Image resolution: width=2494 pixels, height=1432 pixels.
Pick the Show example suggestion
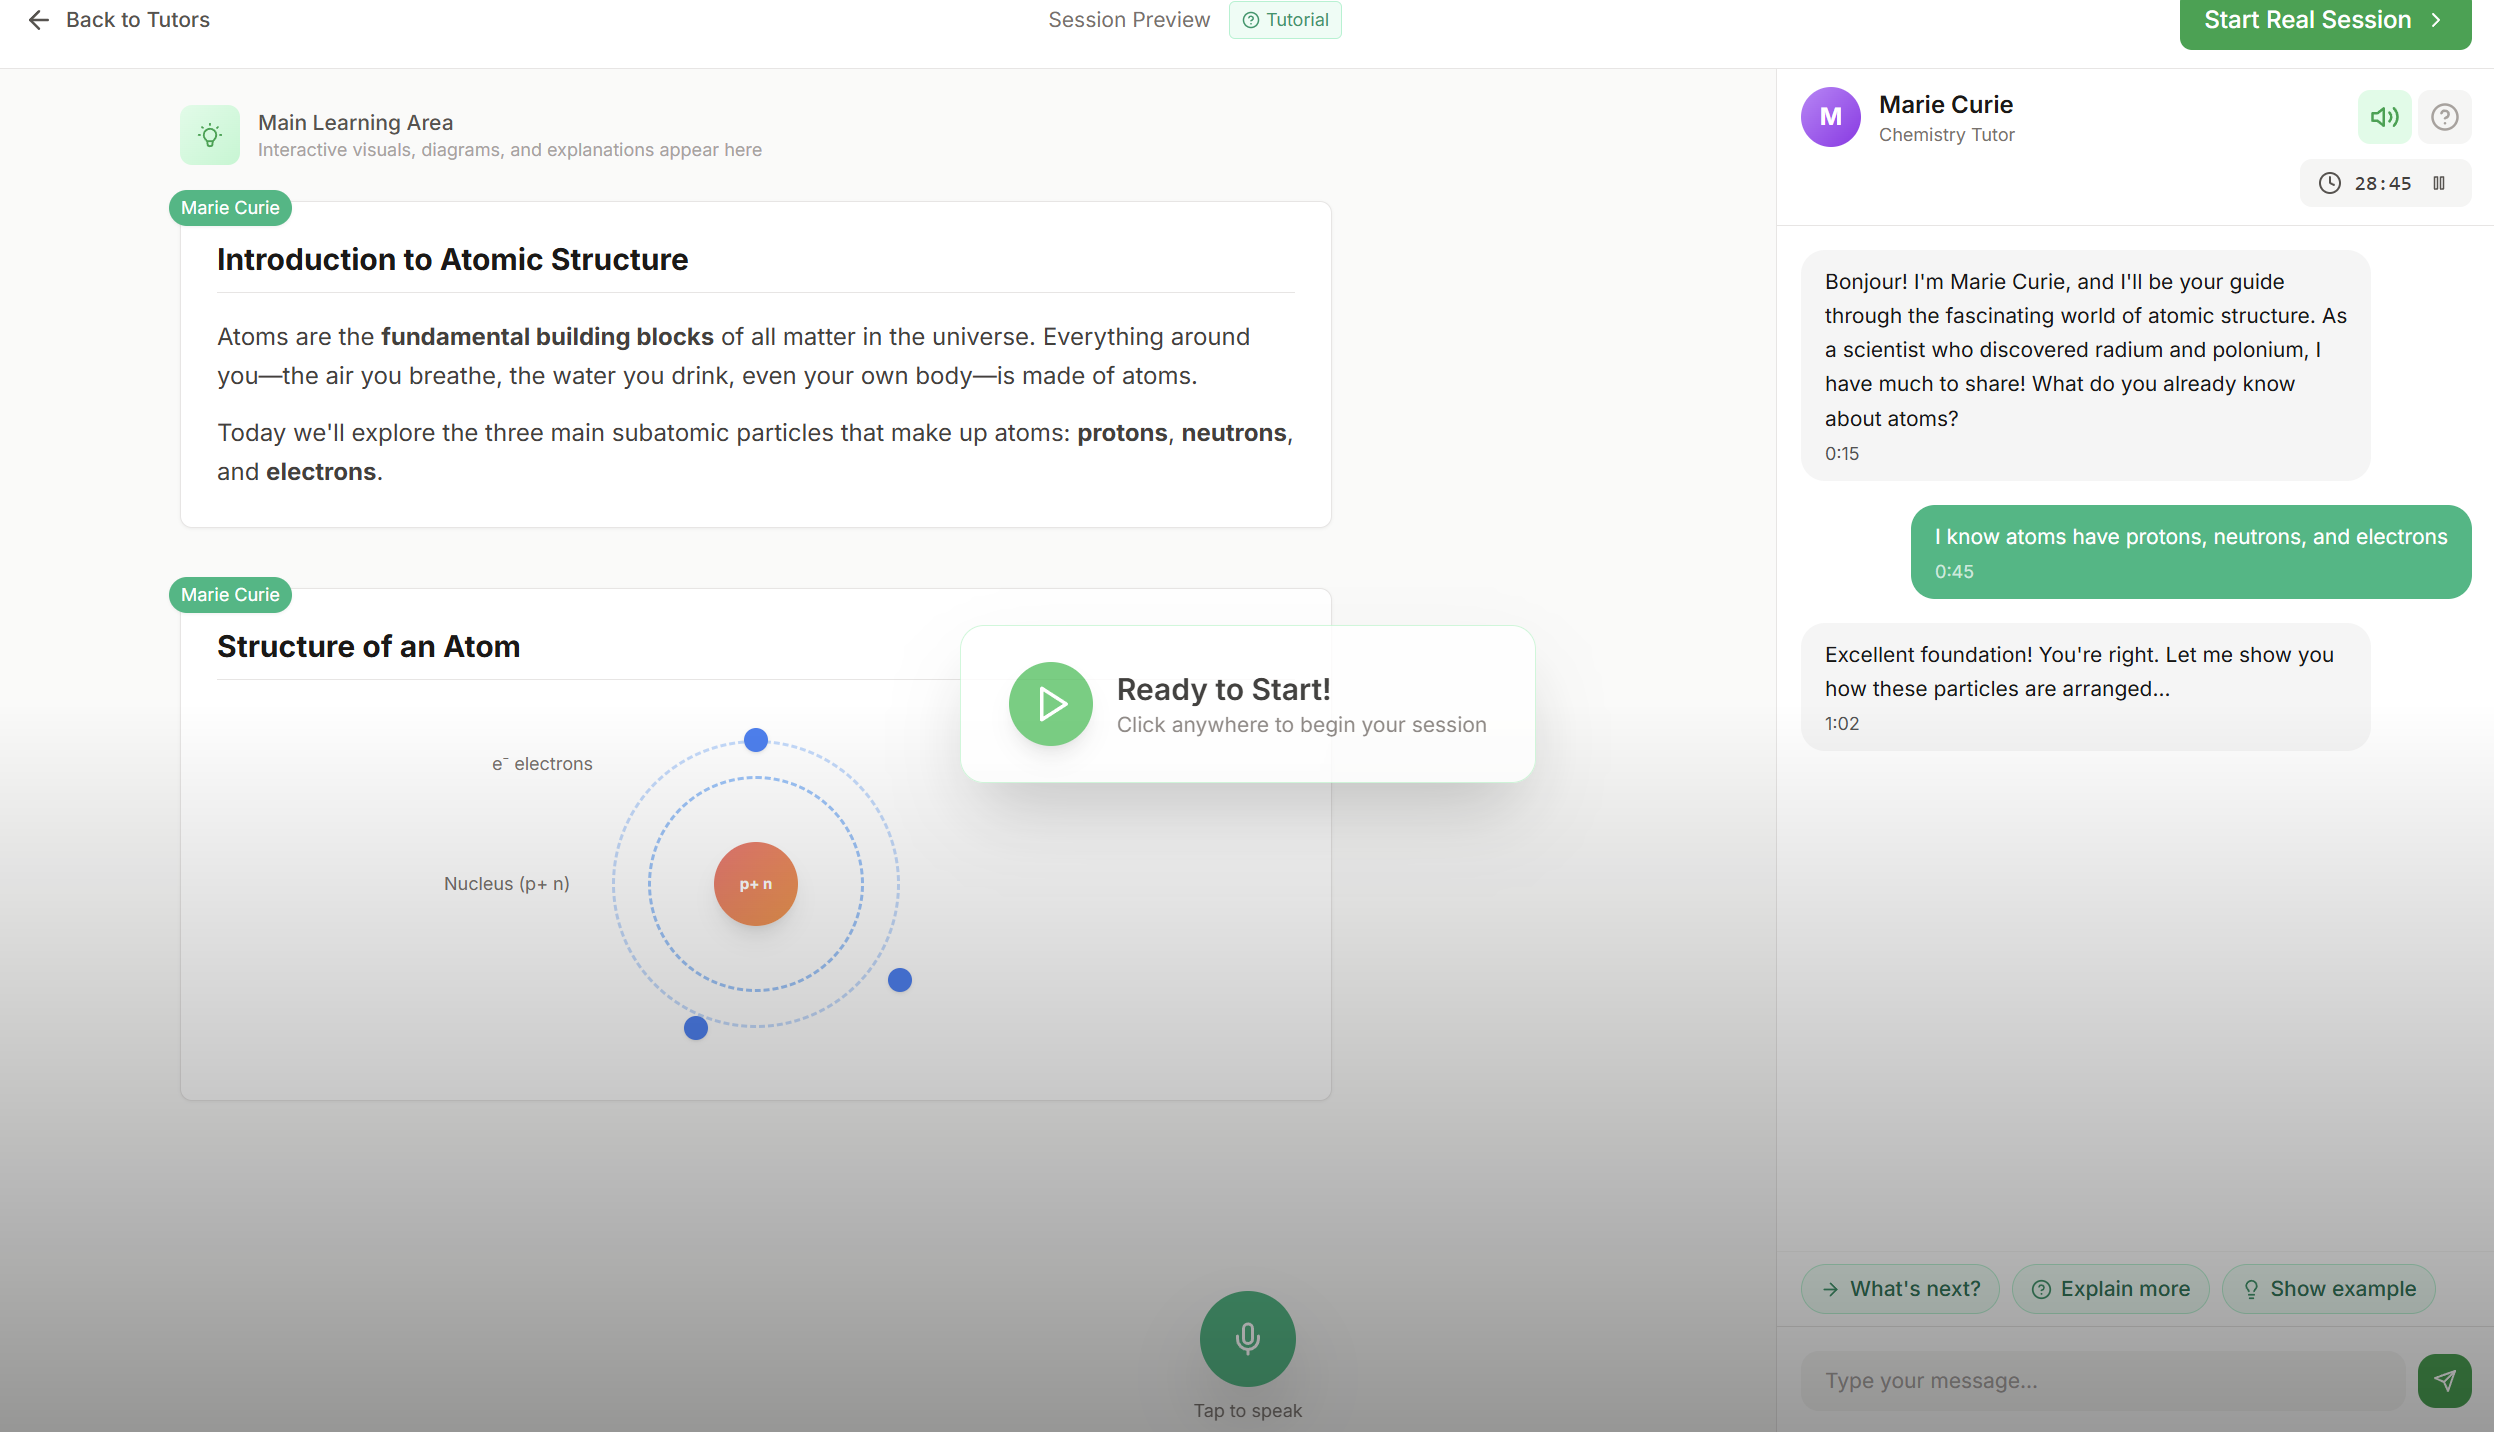pos(2328,1289)
